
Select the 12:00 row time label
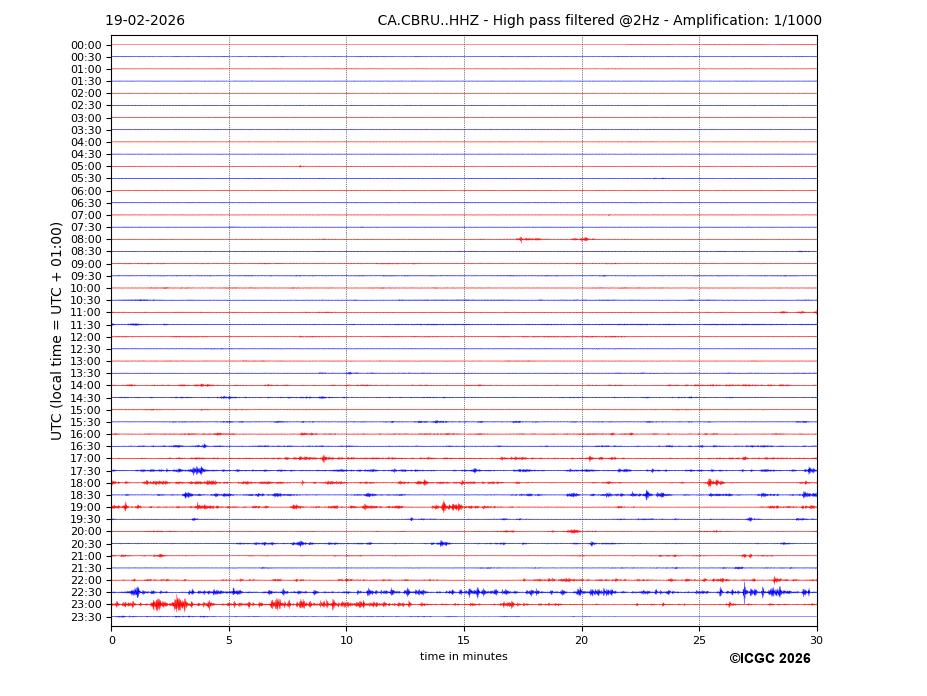point(86,337)
